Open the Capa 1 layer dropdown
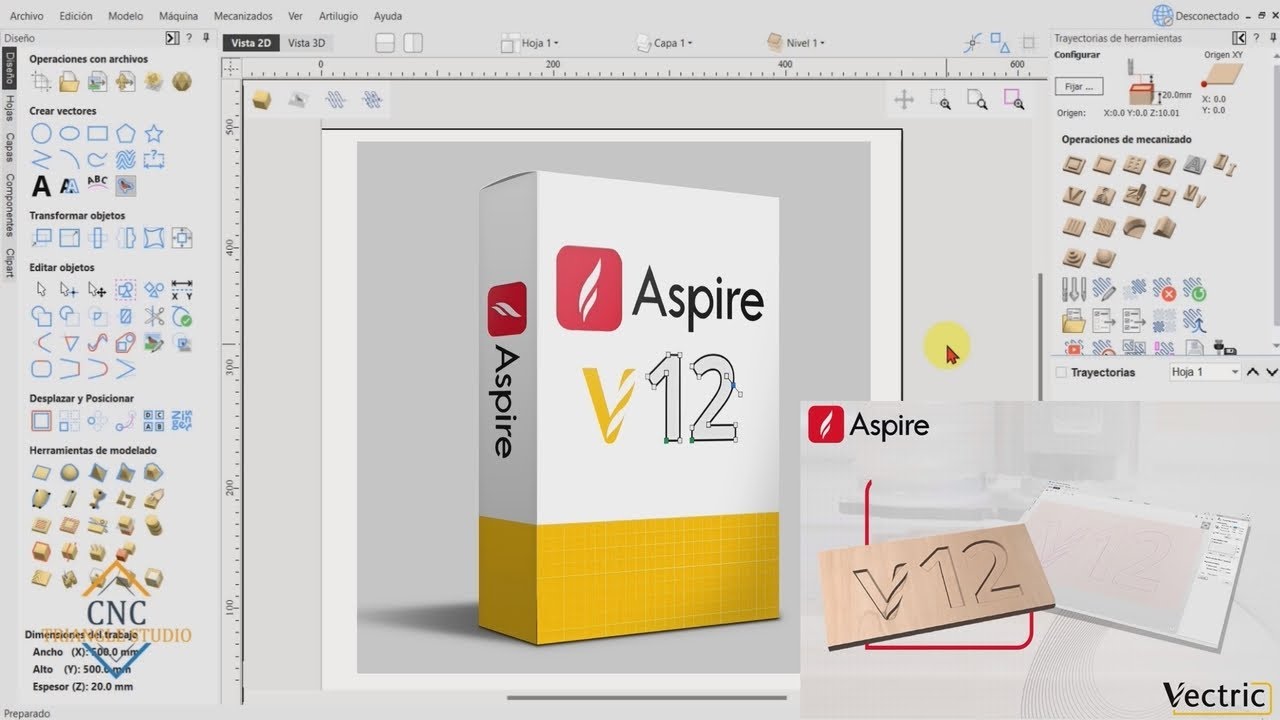Screen dimensions: 1280x720 click(x=663, y=43)
